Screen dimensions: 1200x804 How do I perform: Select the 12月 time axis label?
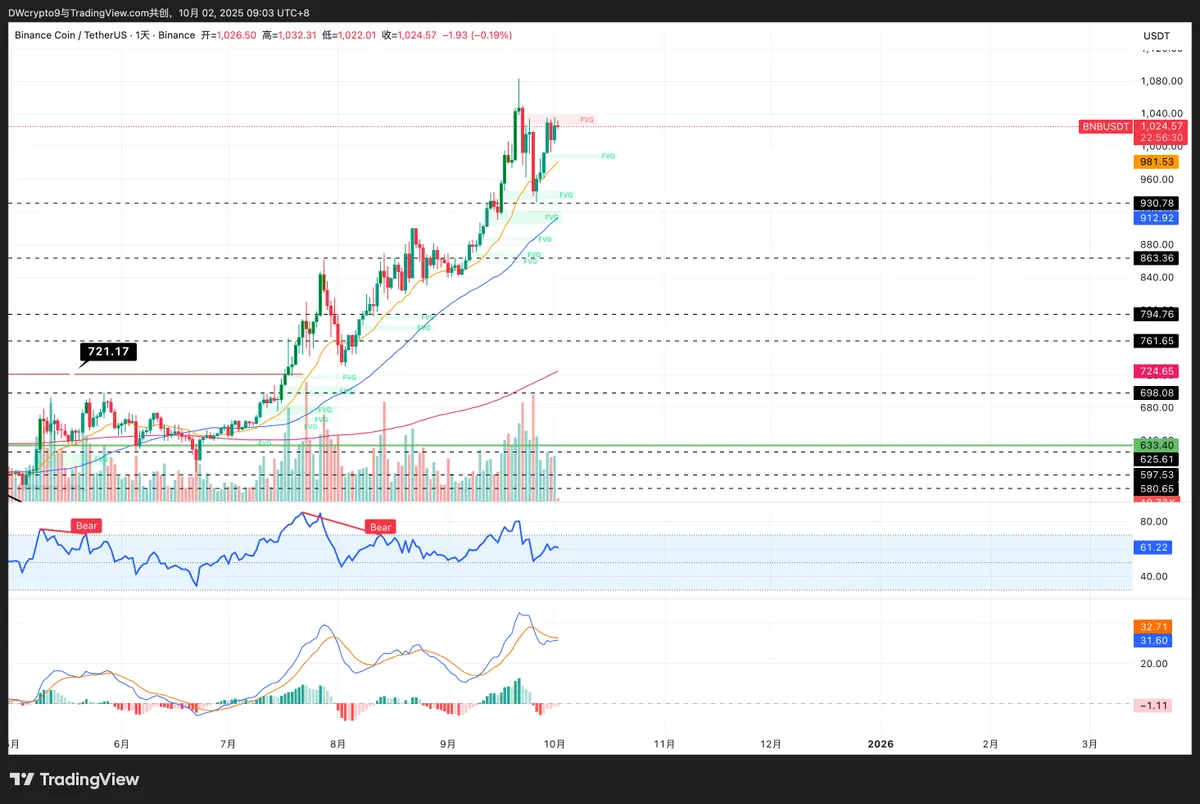(x=771, y=744)
